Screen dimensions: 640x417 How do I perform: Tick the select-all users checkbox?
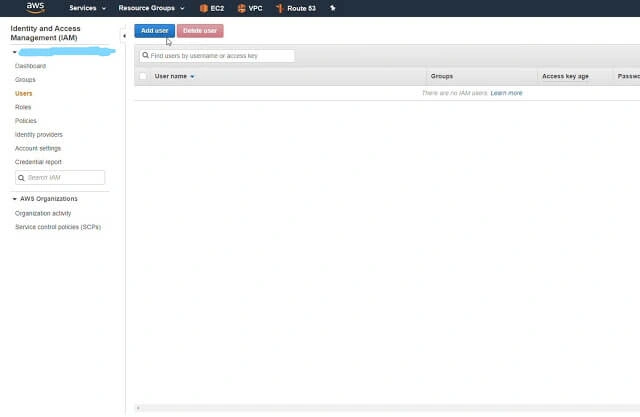coord(143,76)
